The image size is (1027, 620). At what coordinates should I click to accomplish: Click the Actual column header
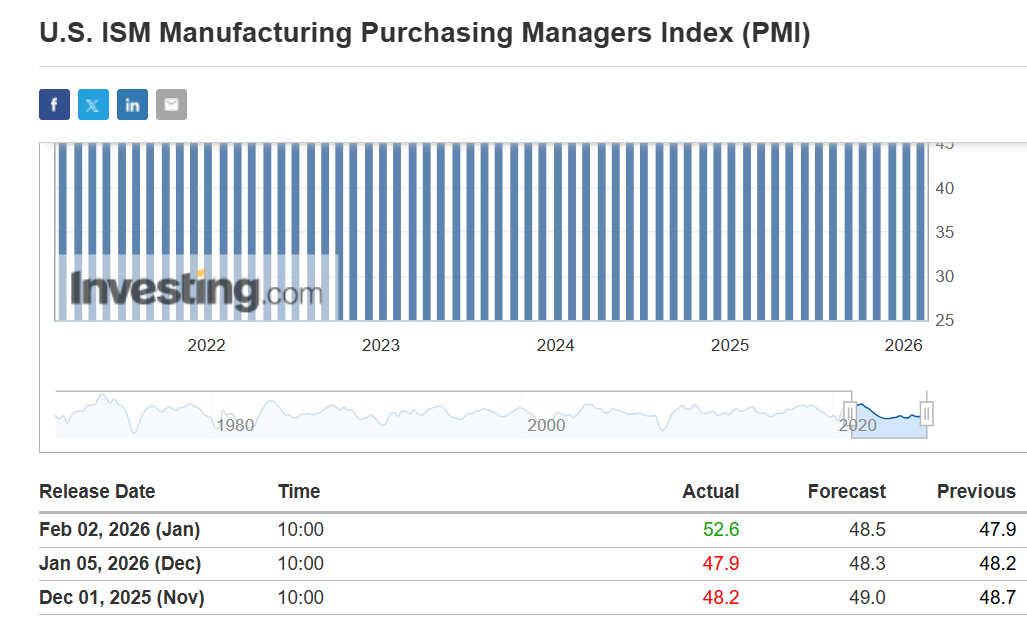[x=710, y=491]
